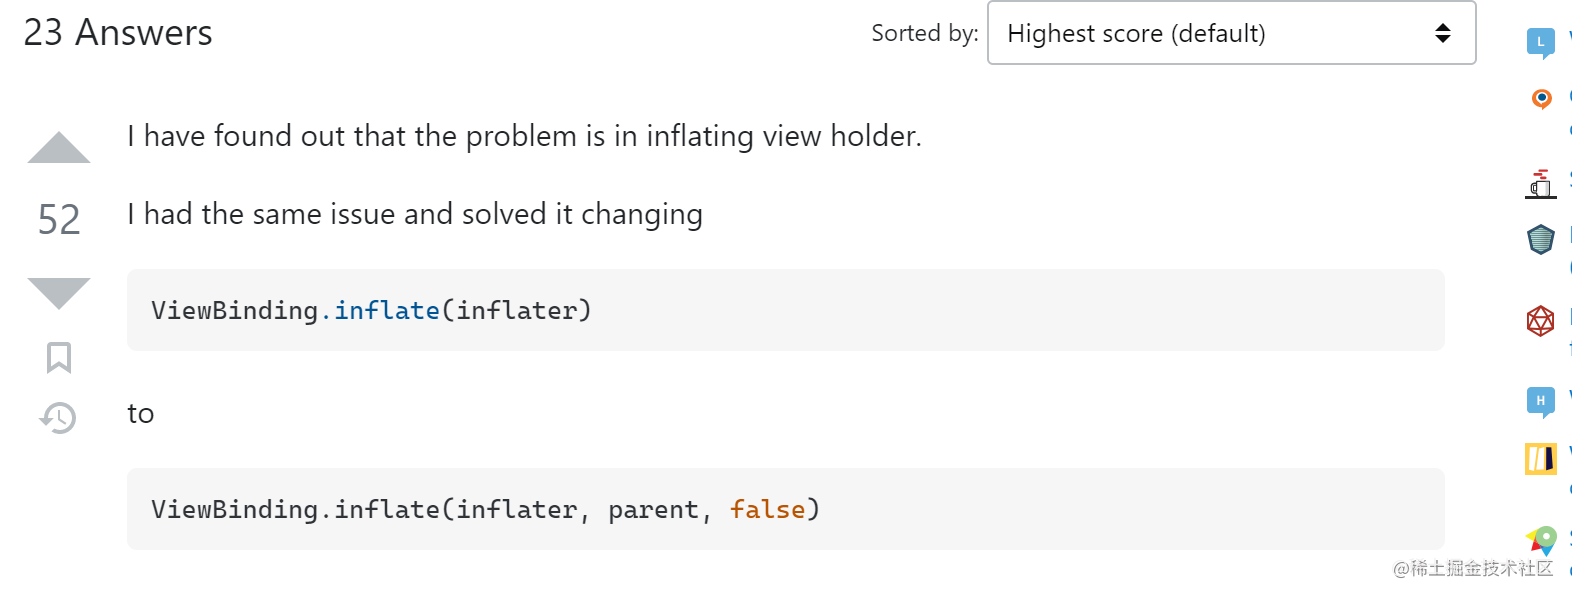Open the red dodecahedron sidebar icon
Image resolution: width=1572 pixels, height=597 pixels.
tap(1540, 321)
